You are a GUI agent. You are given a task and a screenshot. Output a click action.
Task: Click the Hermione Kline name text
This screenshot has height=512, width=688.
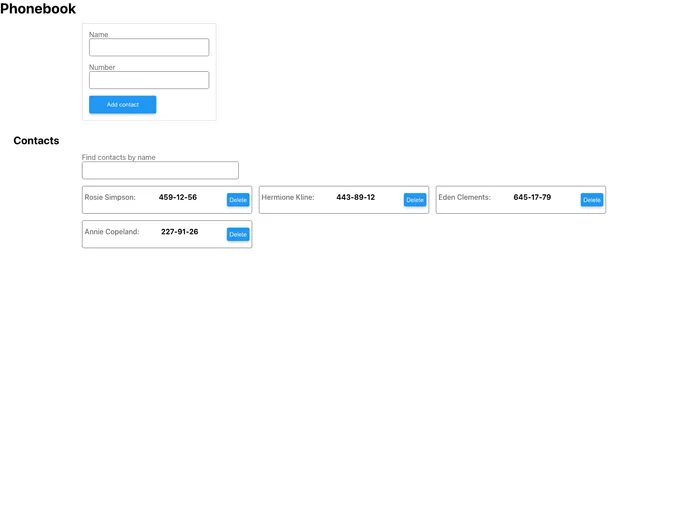288,198
